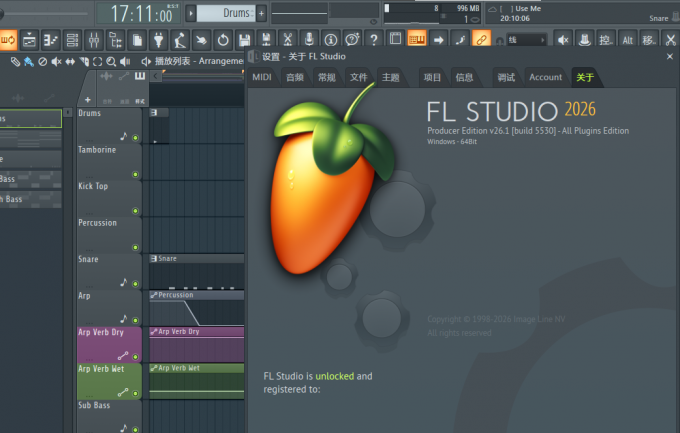The image size is (680, 433).
Task: Open the Arp Verb Wet clip menu icon
Action: [154, 368]
